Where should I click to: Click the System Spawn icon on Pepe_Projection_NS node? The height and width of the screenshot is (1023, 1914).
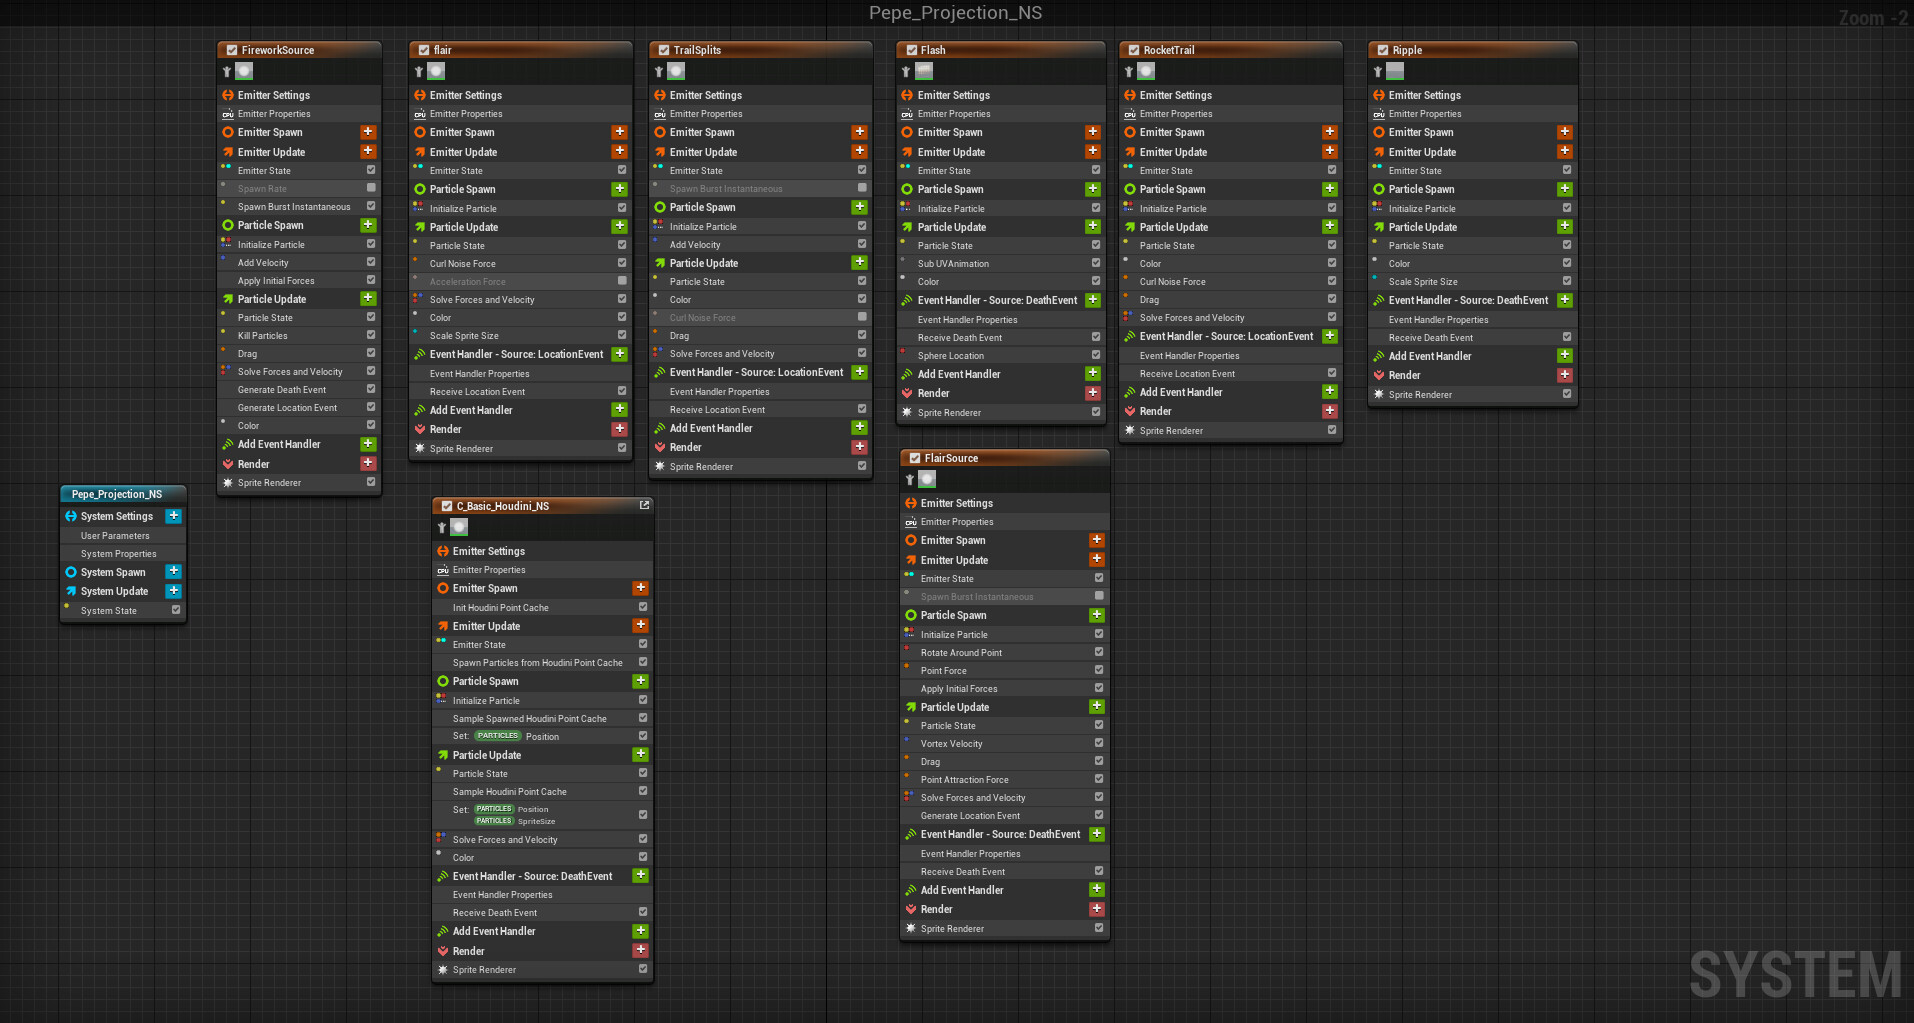click(x=69, y=572)
